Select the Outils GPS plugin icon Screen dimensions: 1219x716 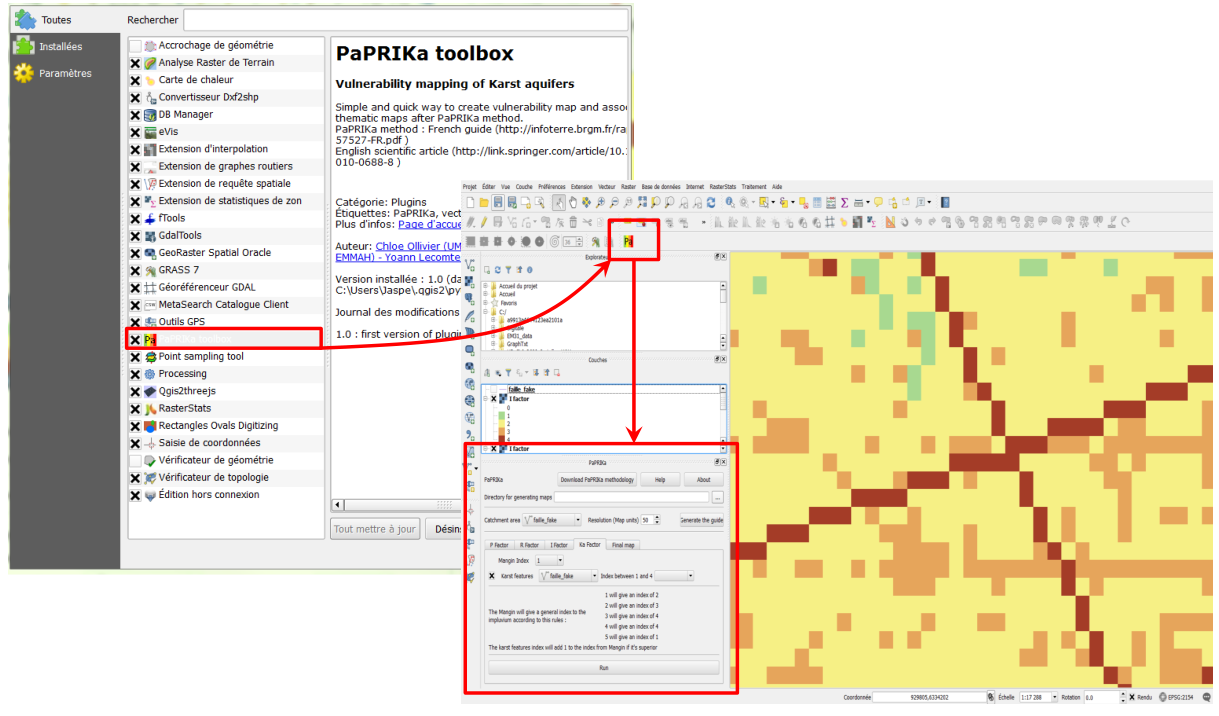150,322
